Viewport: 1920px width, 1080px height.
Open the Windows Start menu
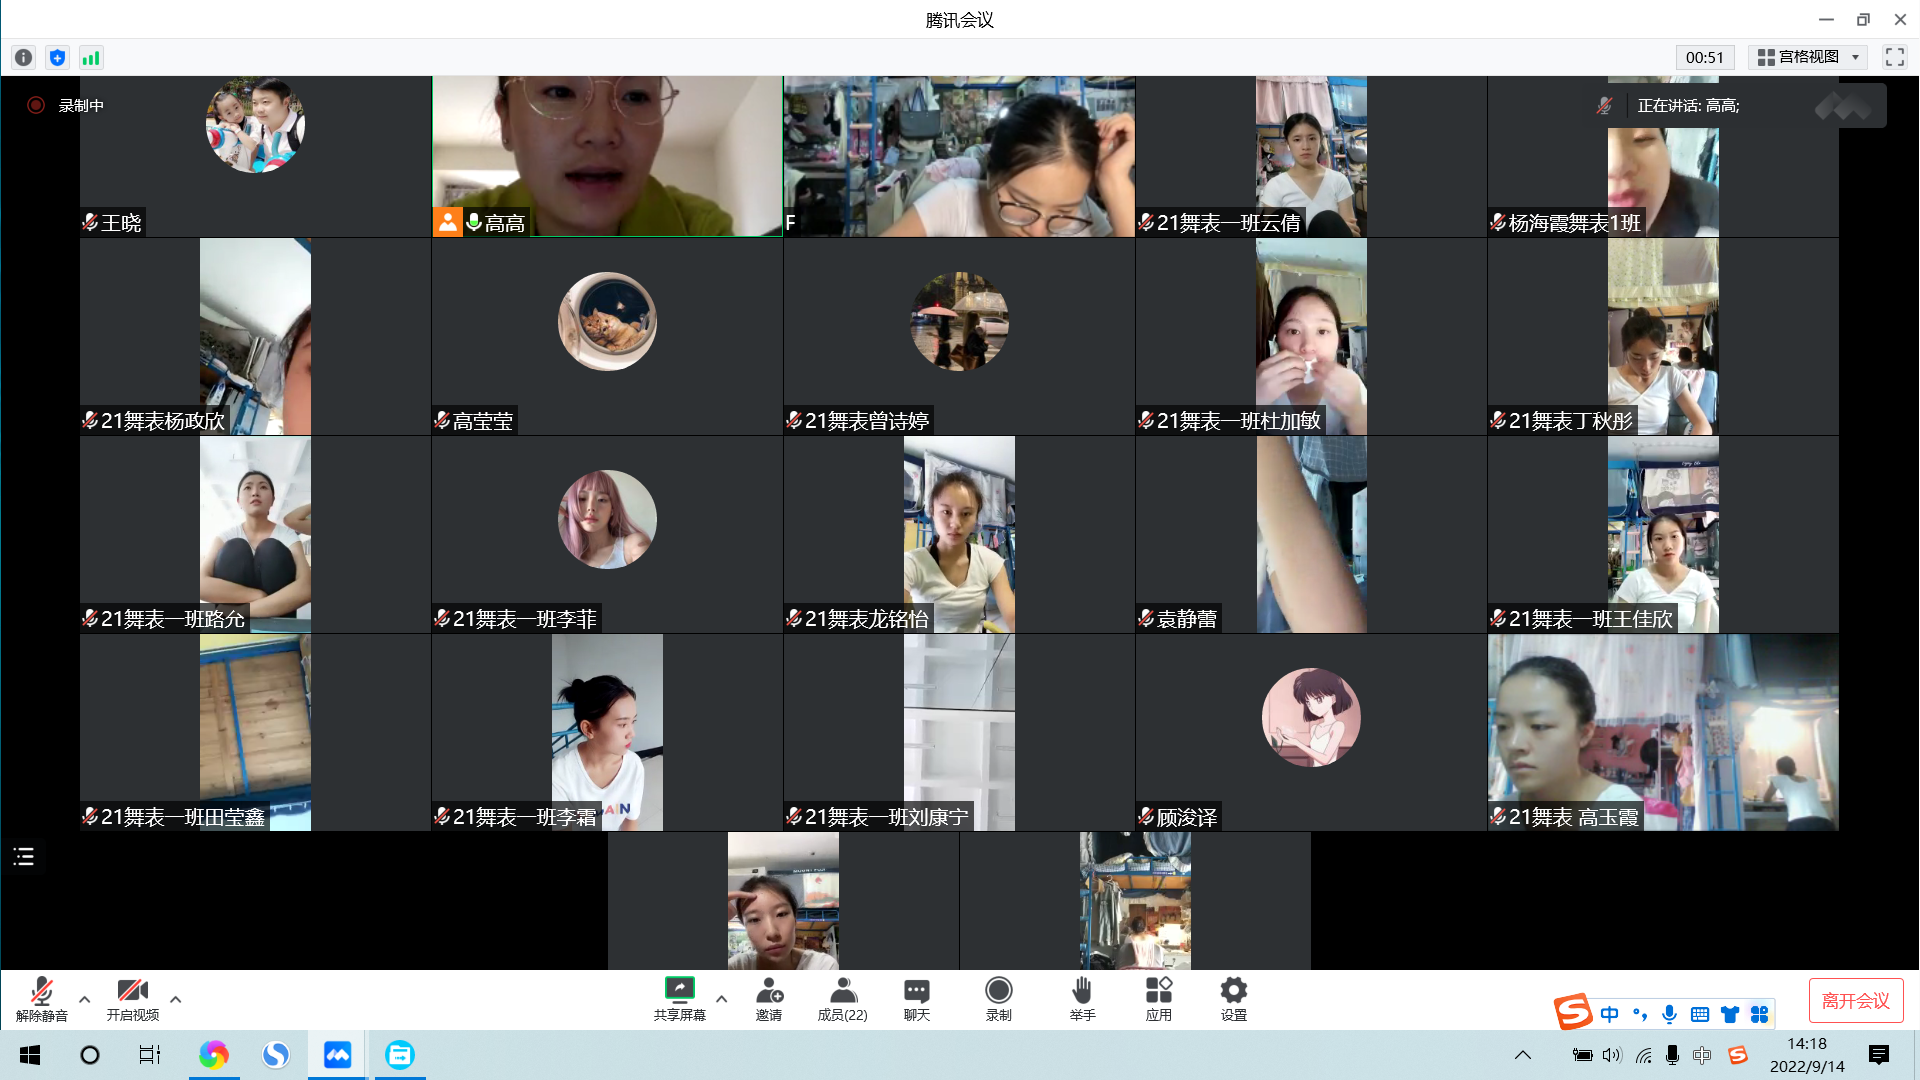(30, 1055)
